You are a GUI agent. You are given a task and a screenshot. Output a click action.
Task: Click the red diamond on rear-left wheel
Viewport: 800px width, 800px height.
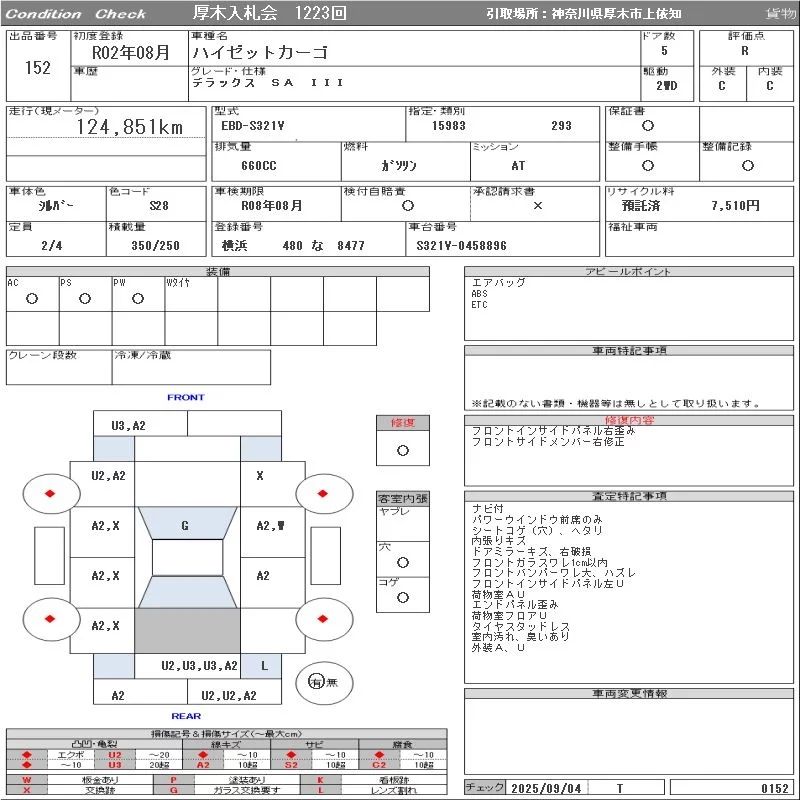(x=50, y=619)
